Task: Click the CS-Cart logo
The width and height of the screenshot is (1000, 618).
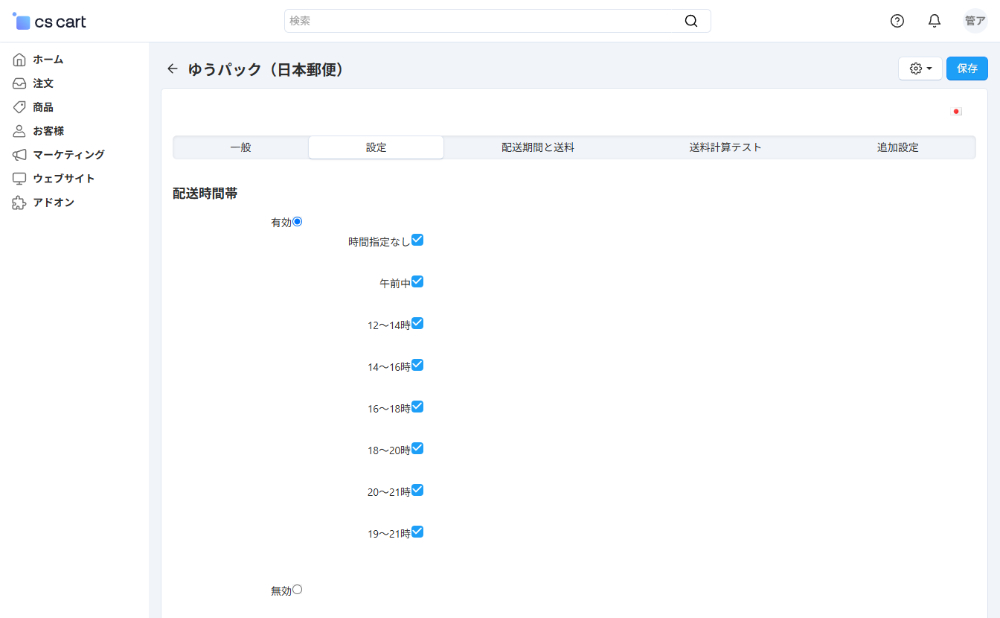Action: (50, 21)
